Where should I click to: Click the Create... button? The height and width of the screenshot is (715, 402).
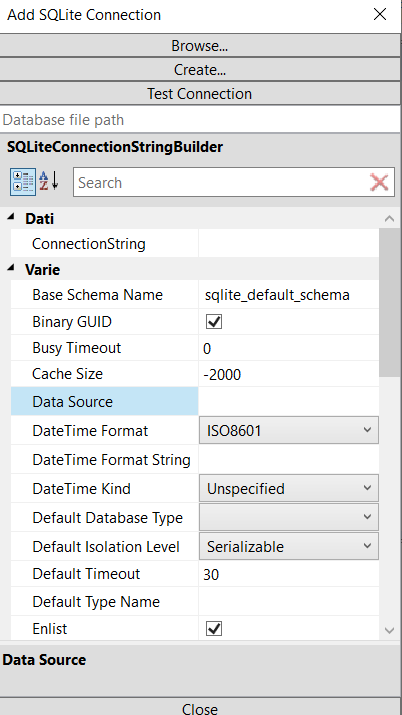tap(200, 70)
